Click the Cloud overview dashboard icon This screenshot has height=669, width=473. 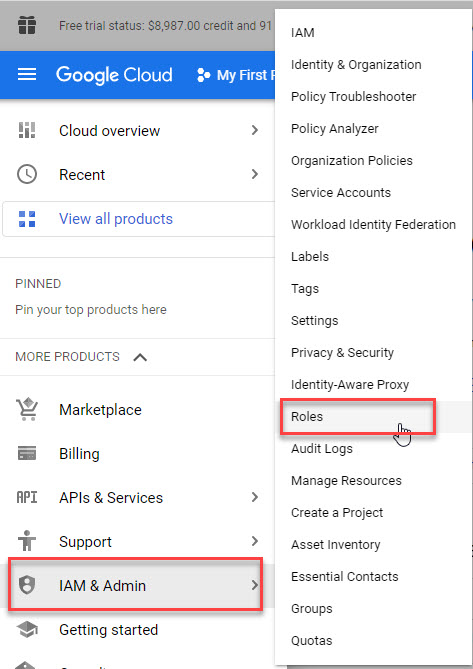pos(27,130)
